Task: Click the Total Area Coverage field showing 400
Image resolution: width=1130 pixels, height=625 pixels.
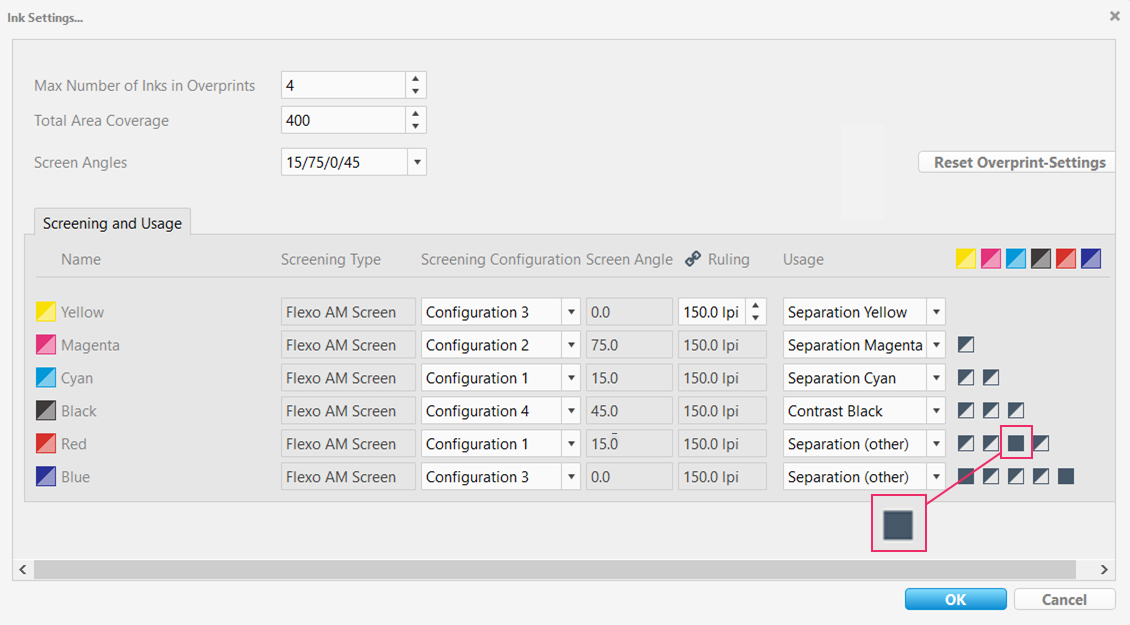Action: pyautogui.click(x=344, y=120)
